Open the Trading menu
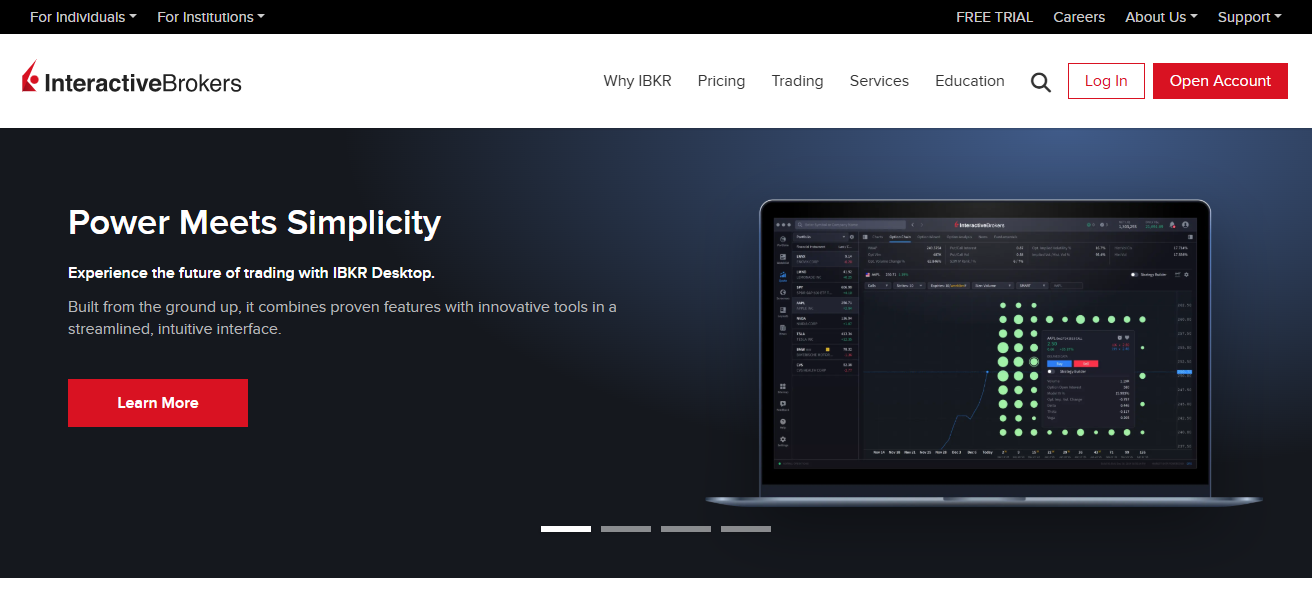The height and width of the screenshot is (599, 1312). (x=797, y=81)
